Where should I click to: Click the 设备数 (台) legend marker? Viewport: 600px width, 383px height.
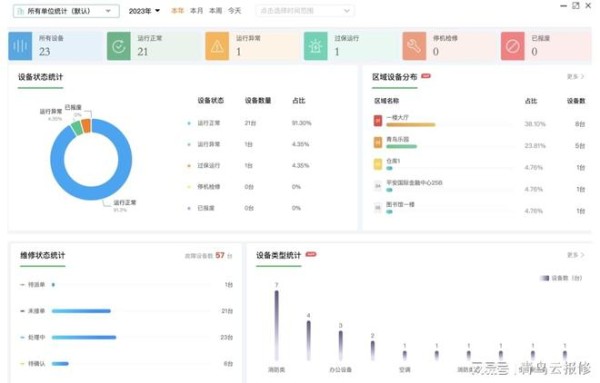[x=545, y=278]
